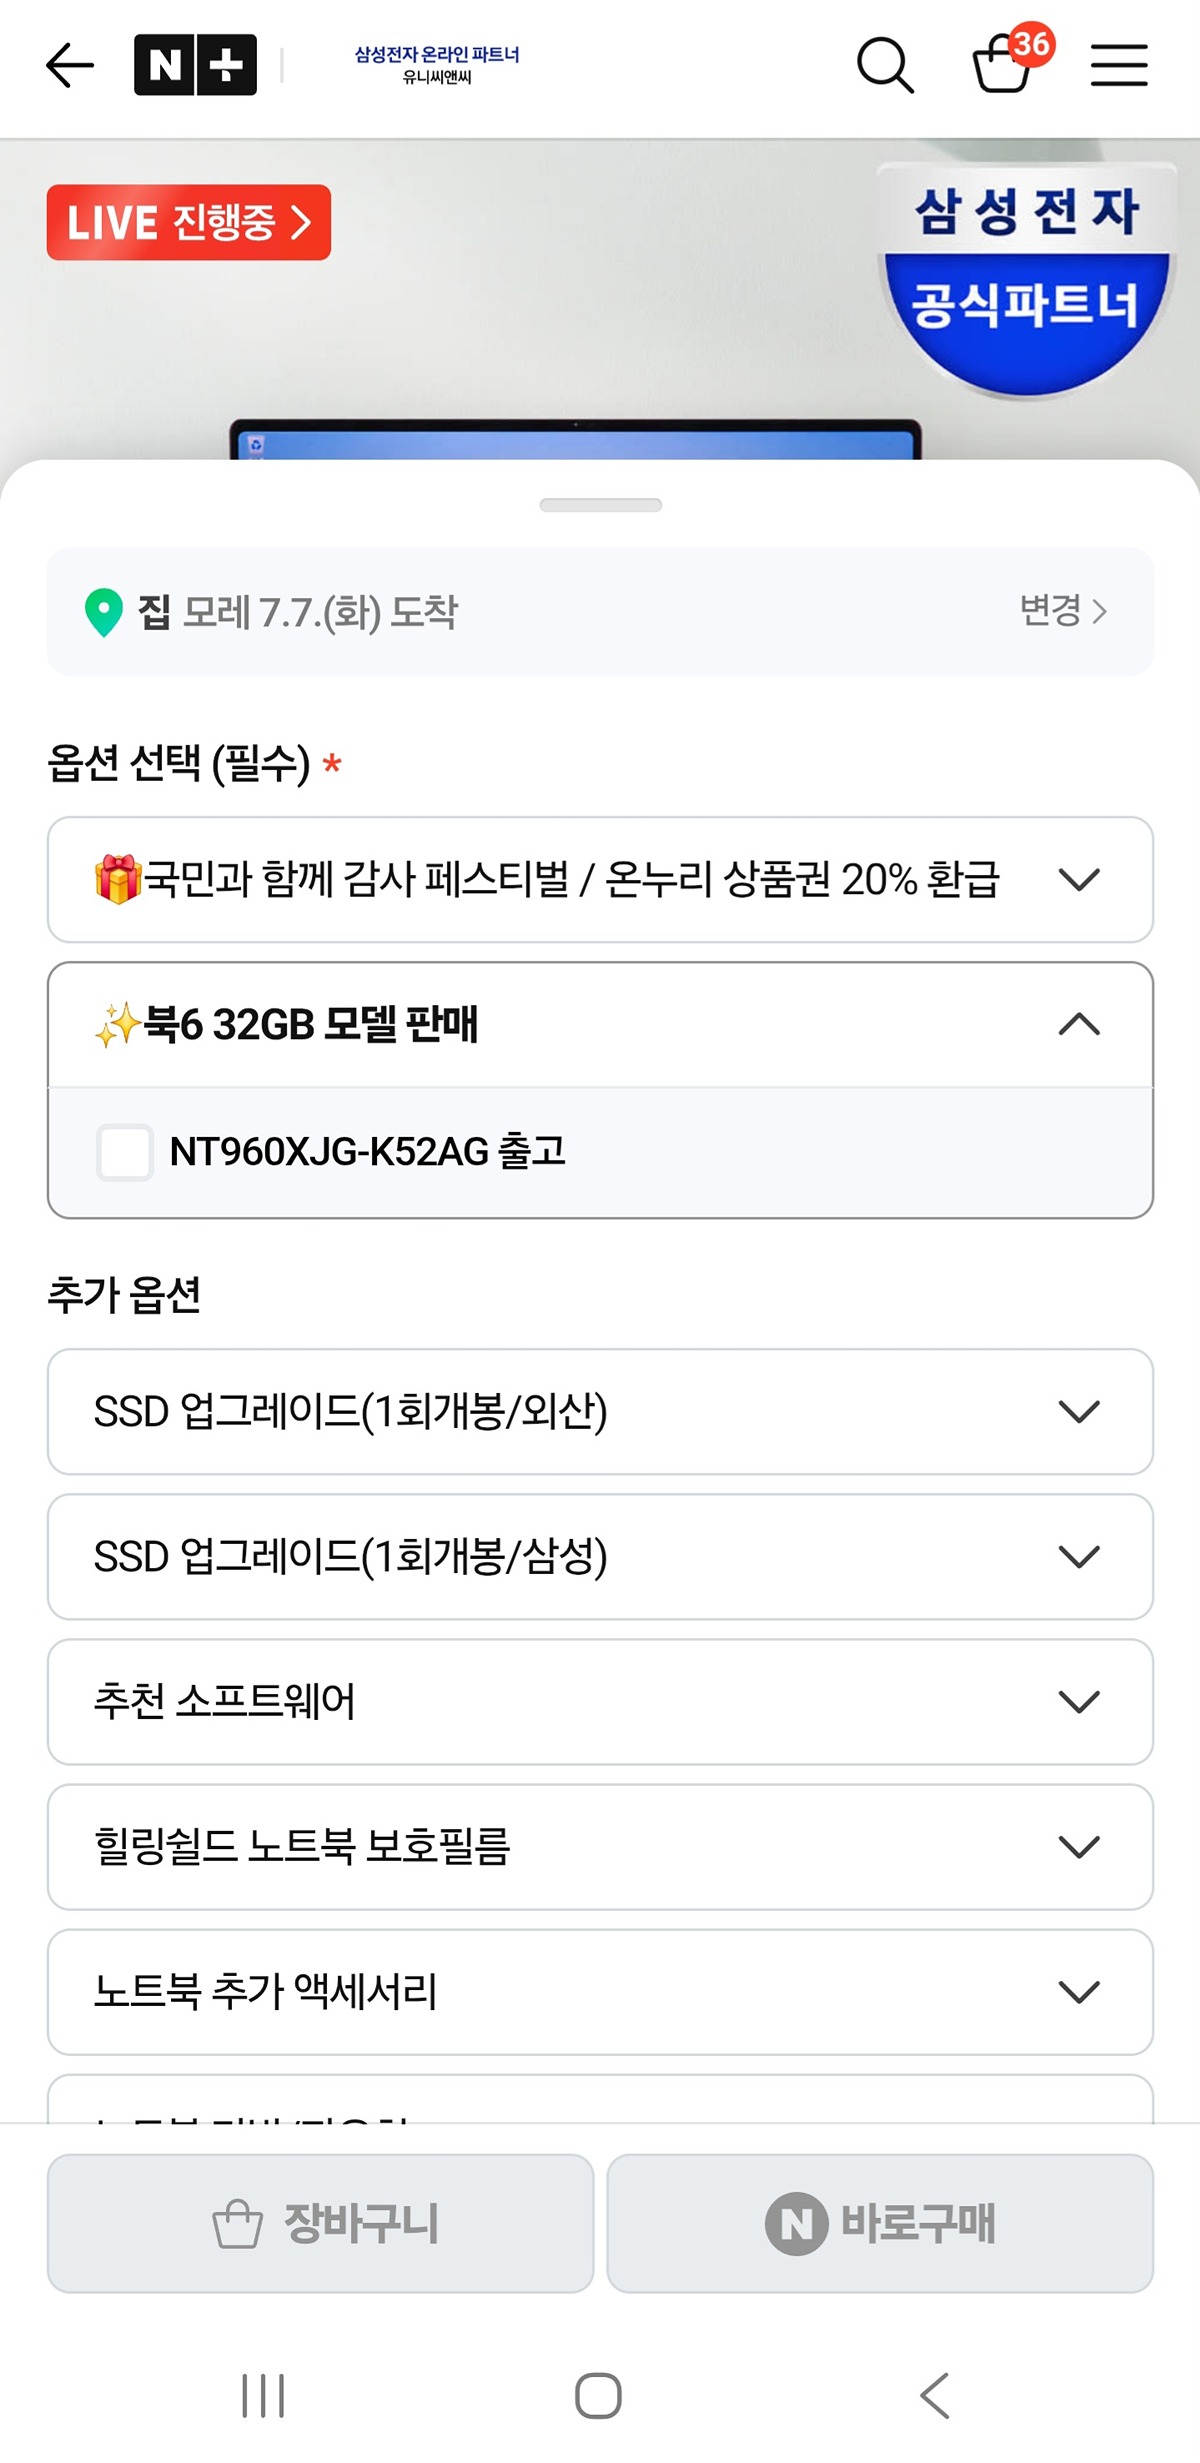Tap Android back navigation chevron

click(x=934, y=2395)
